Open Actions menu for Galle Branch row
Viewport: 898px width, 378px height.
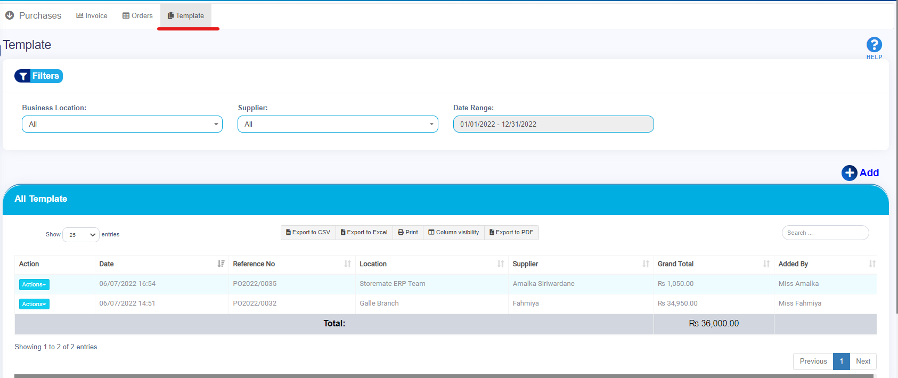pyautogui.click(x=34, y=304)
